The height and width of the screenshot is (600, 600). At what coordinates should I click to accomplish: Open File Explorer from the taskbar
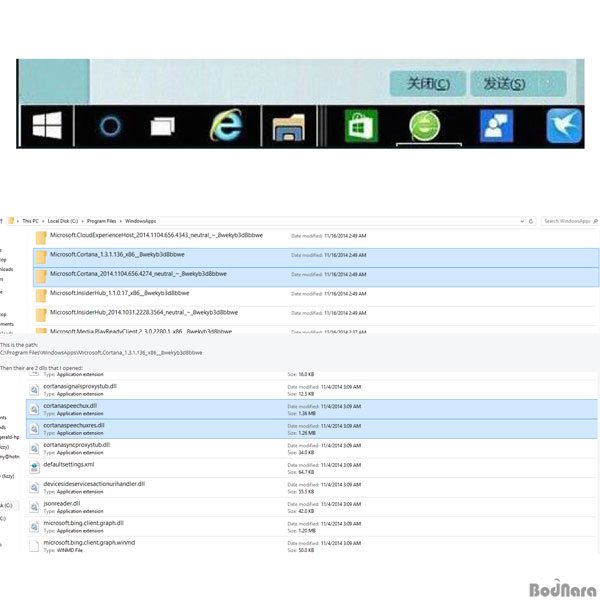[x=289, y=127]
